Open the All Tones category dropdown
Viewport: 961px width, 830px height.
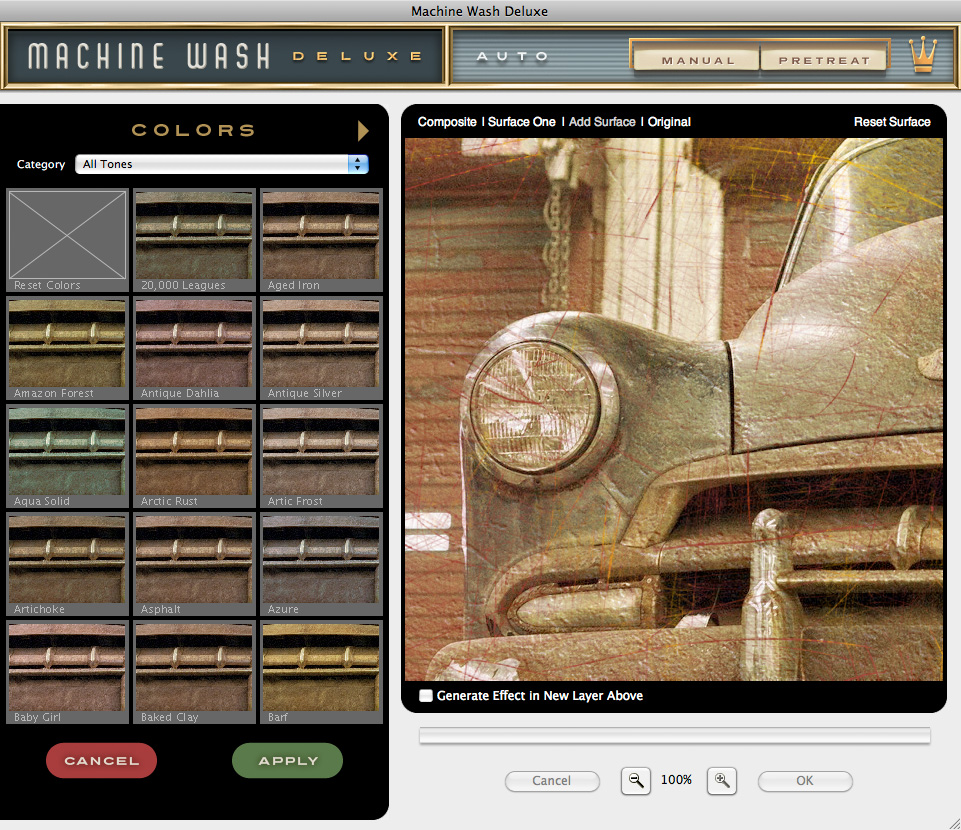click(x=222, y=164)
